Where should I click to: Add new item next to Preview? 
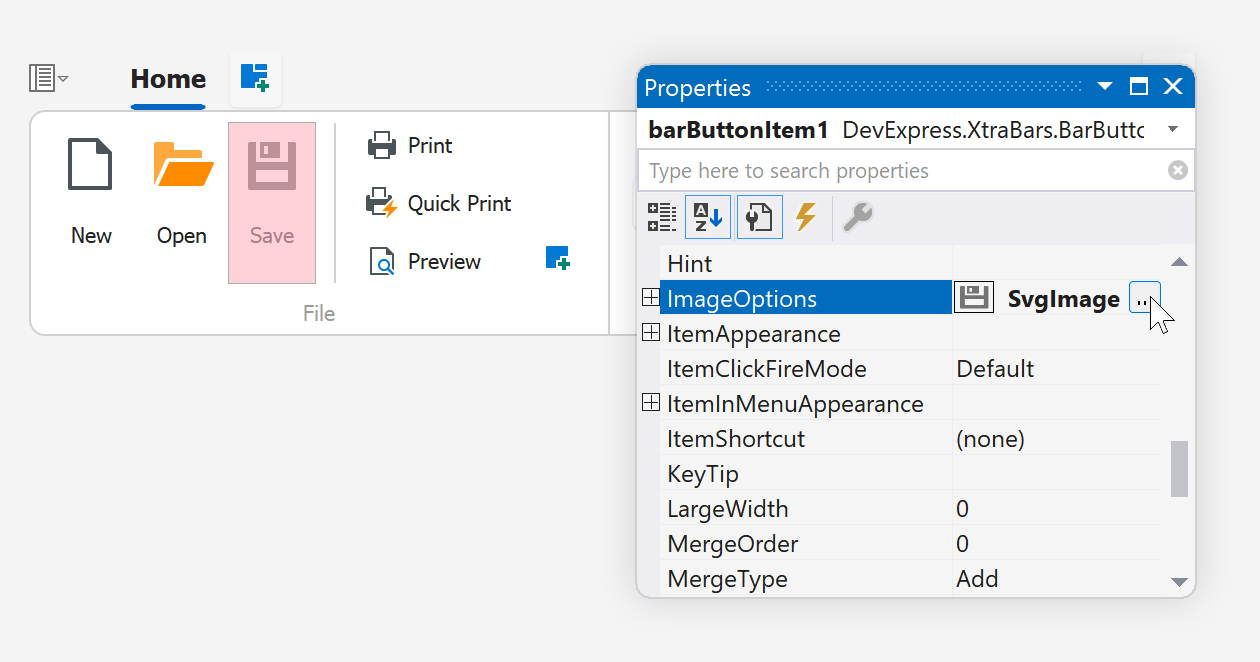[558, 259]
